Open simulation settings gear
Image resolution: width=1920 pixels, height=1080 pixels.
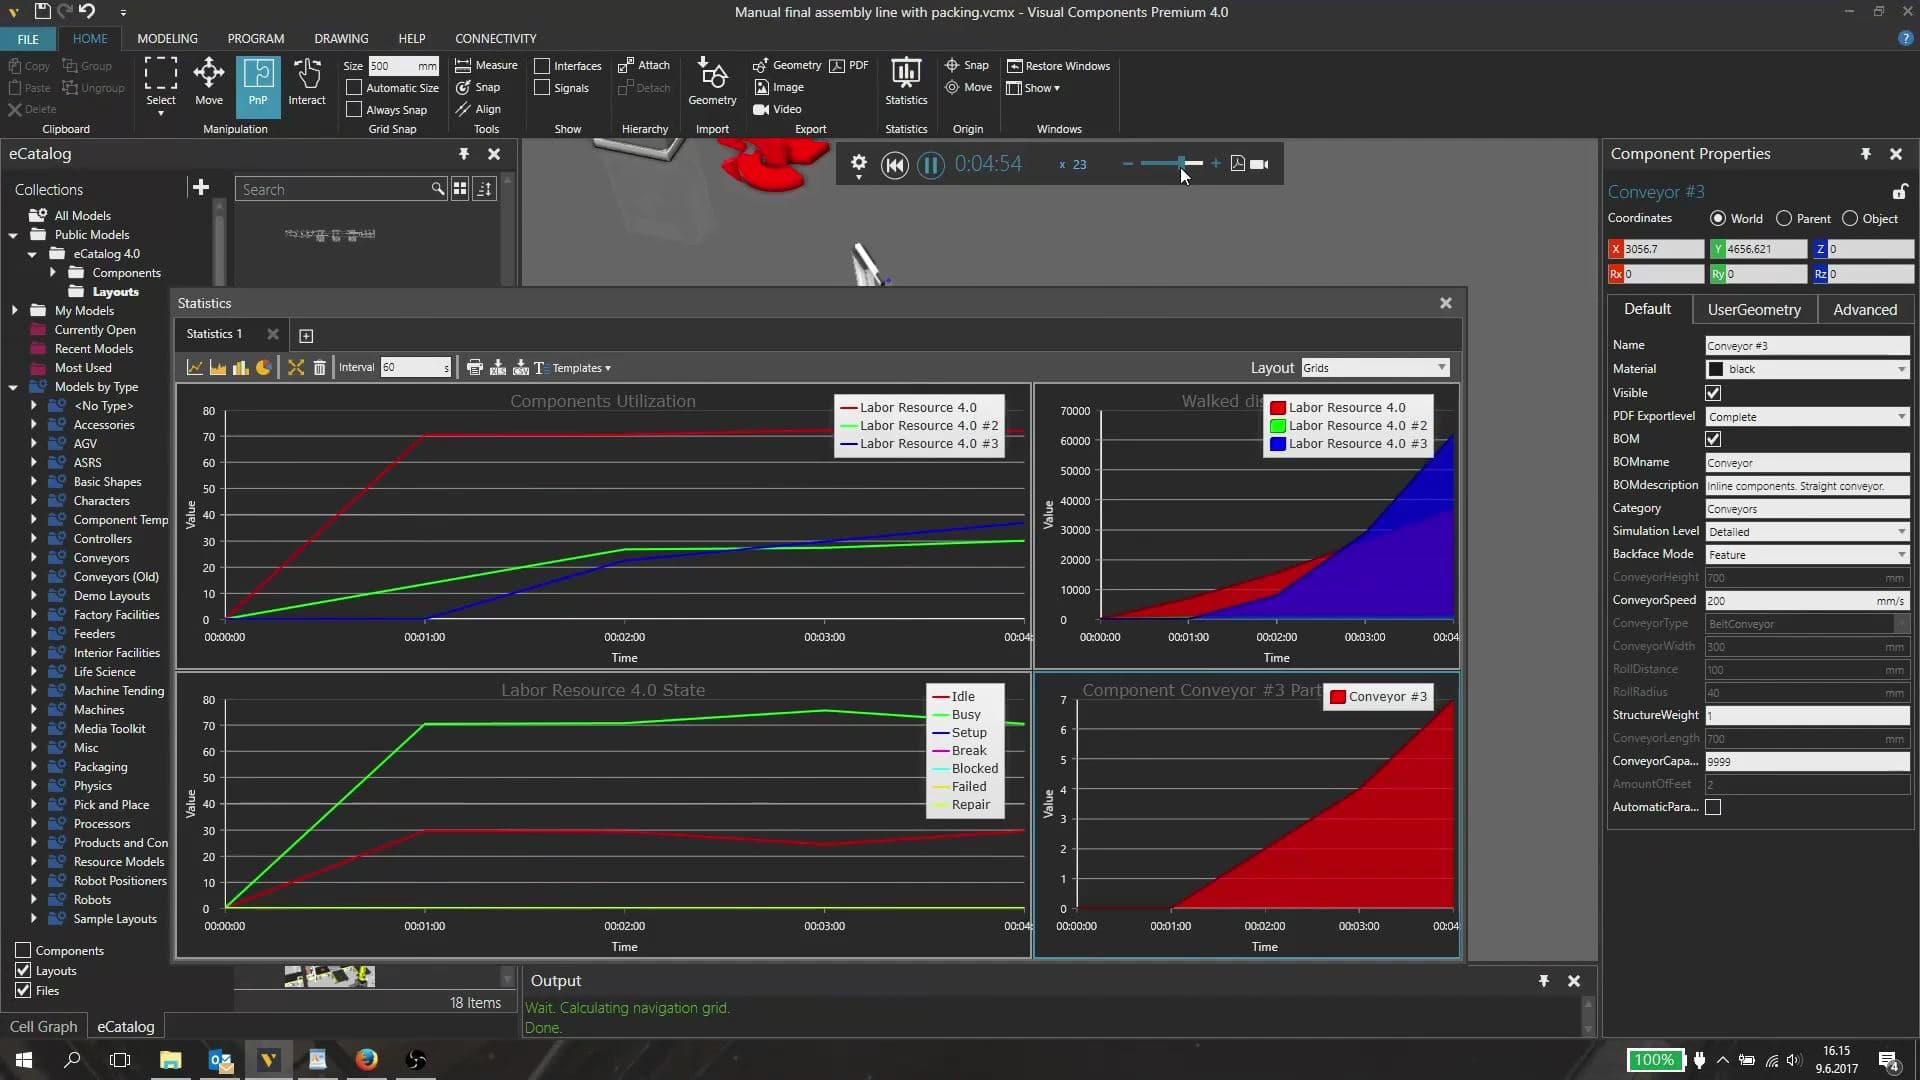coord(858,165)
